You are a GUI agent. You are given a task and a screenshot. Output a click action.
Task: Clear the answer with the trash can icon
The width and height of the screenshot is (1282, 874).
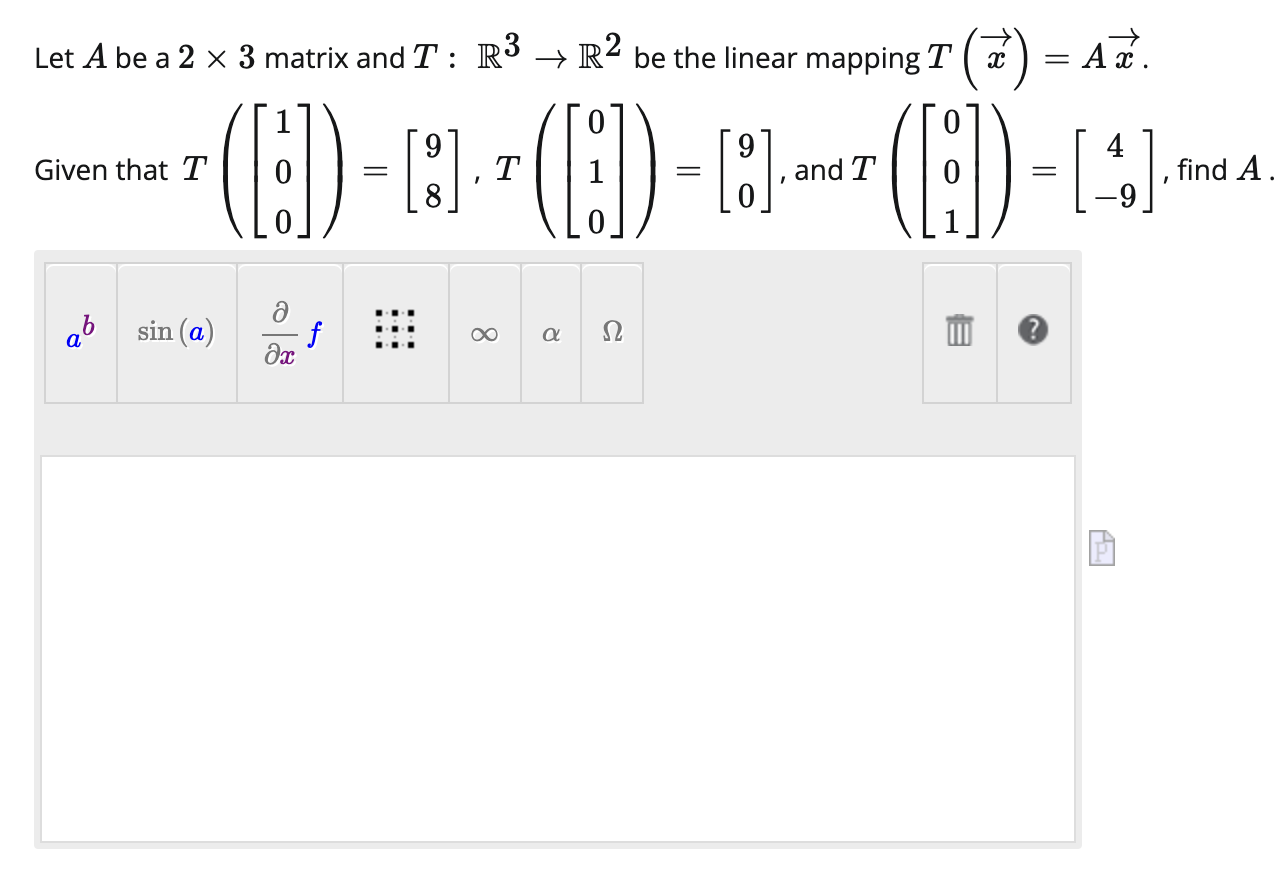(x=957, y=332)
